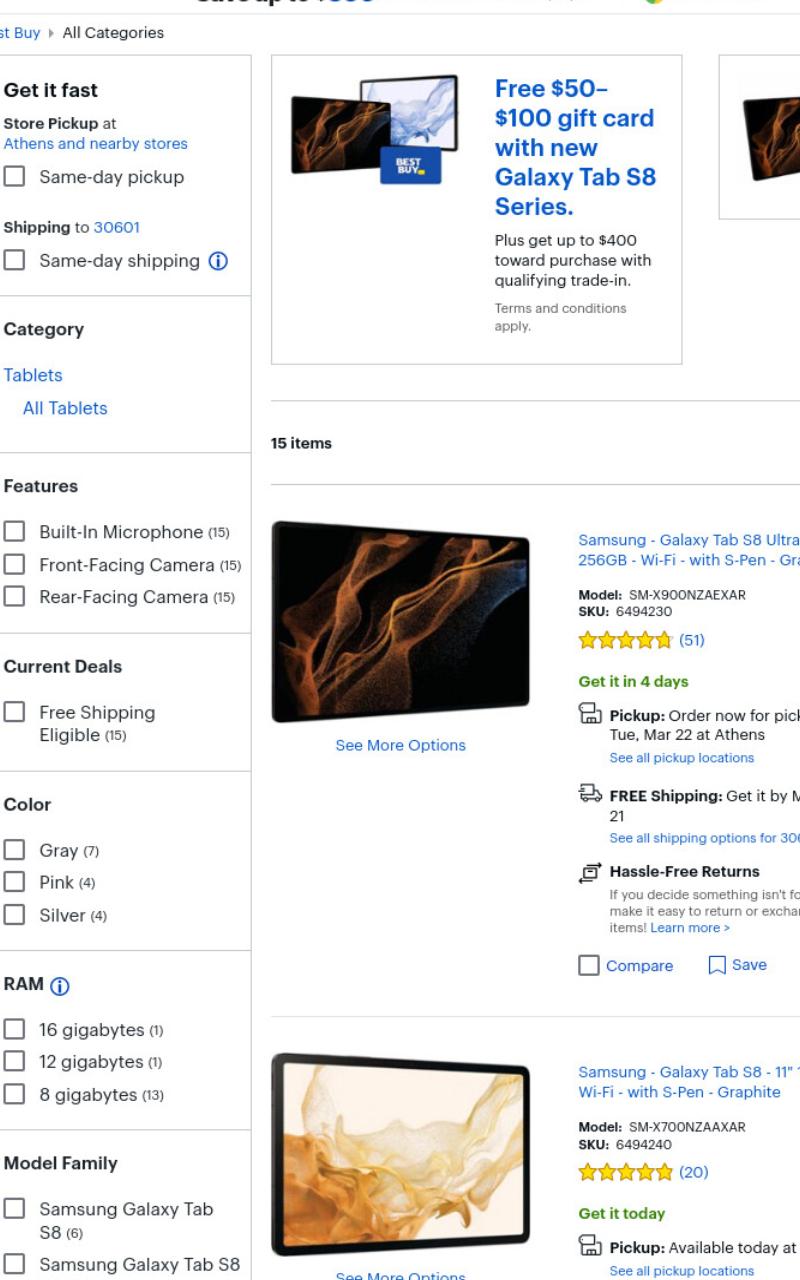Image resolution: width=800 pixels, height=1280 pixels.
Task: Open the RAM info icon
Action: 60,986
